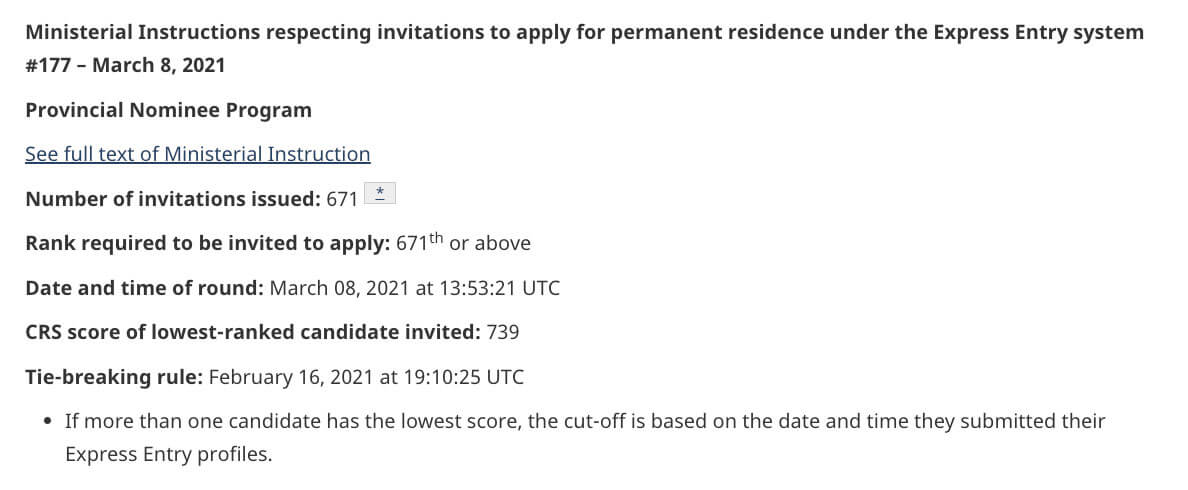The width and height of the screenshot is (1188, 490).
Task: Click the "CRS score of lowest-ranked candidate" label
Action: click(255, 332)
